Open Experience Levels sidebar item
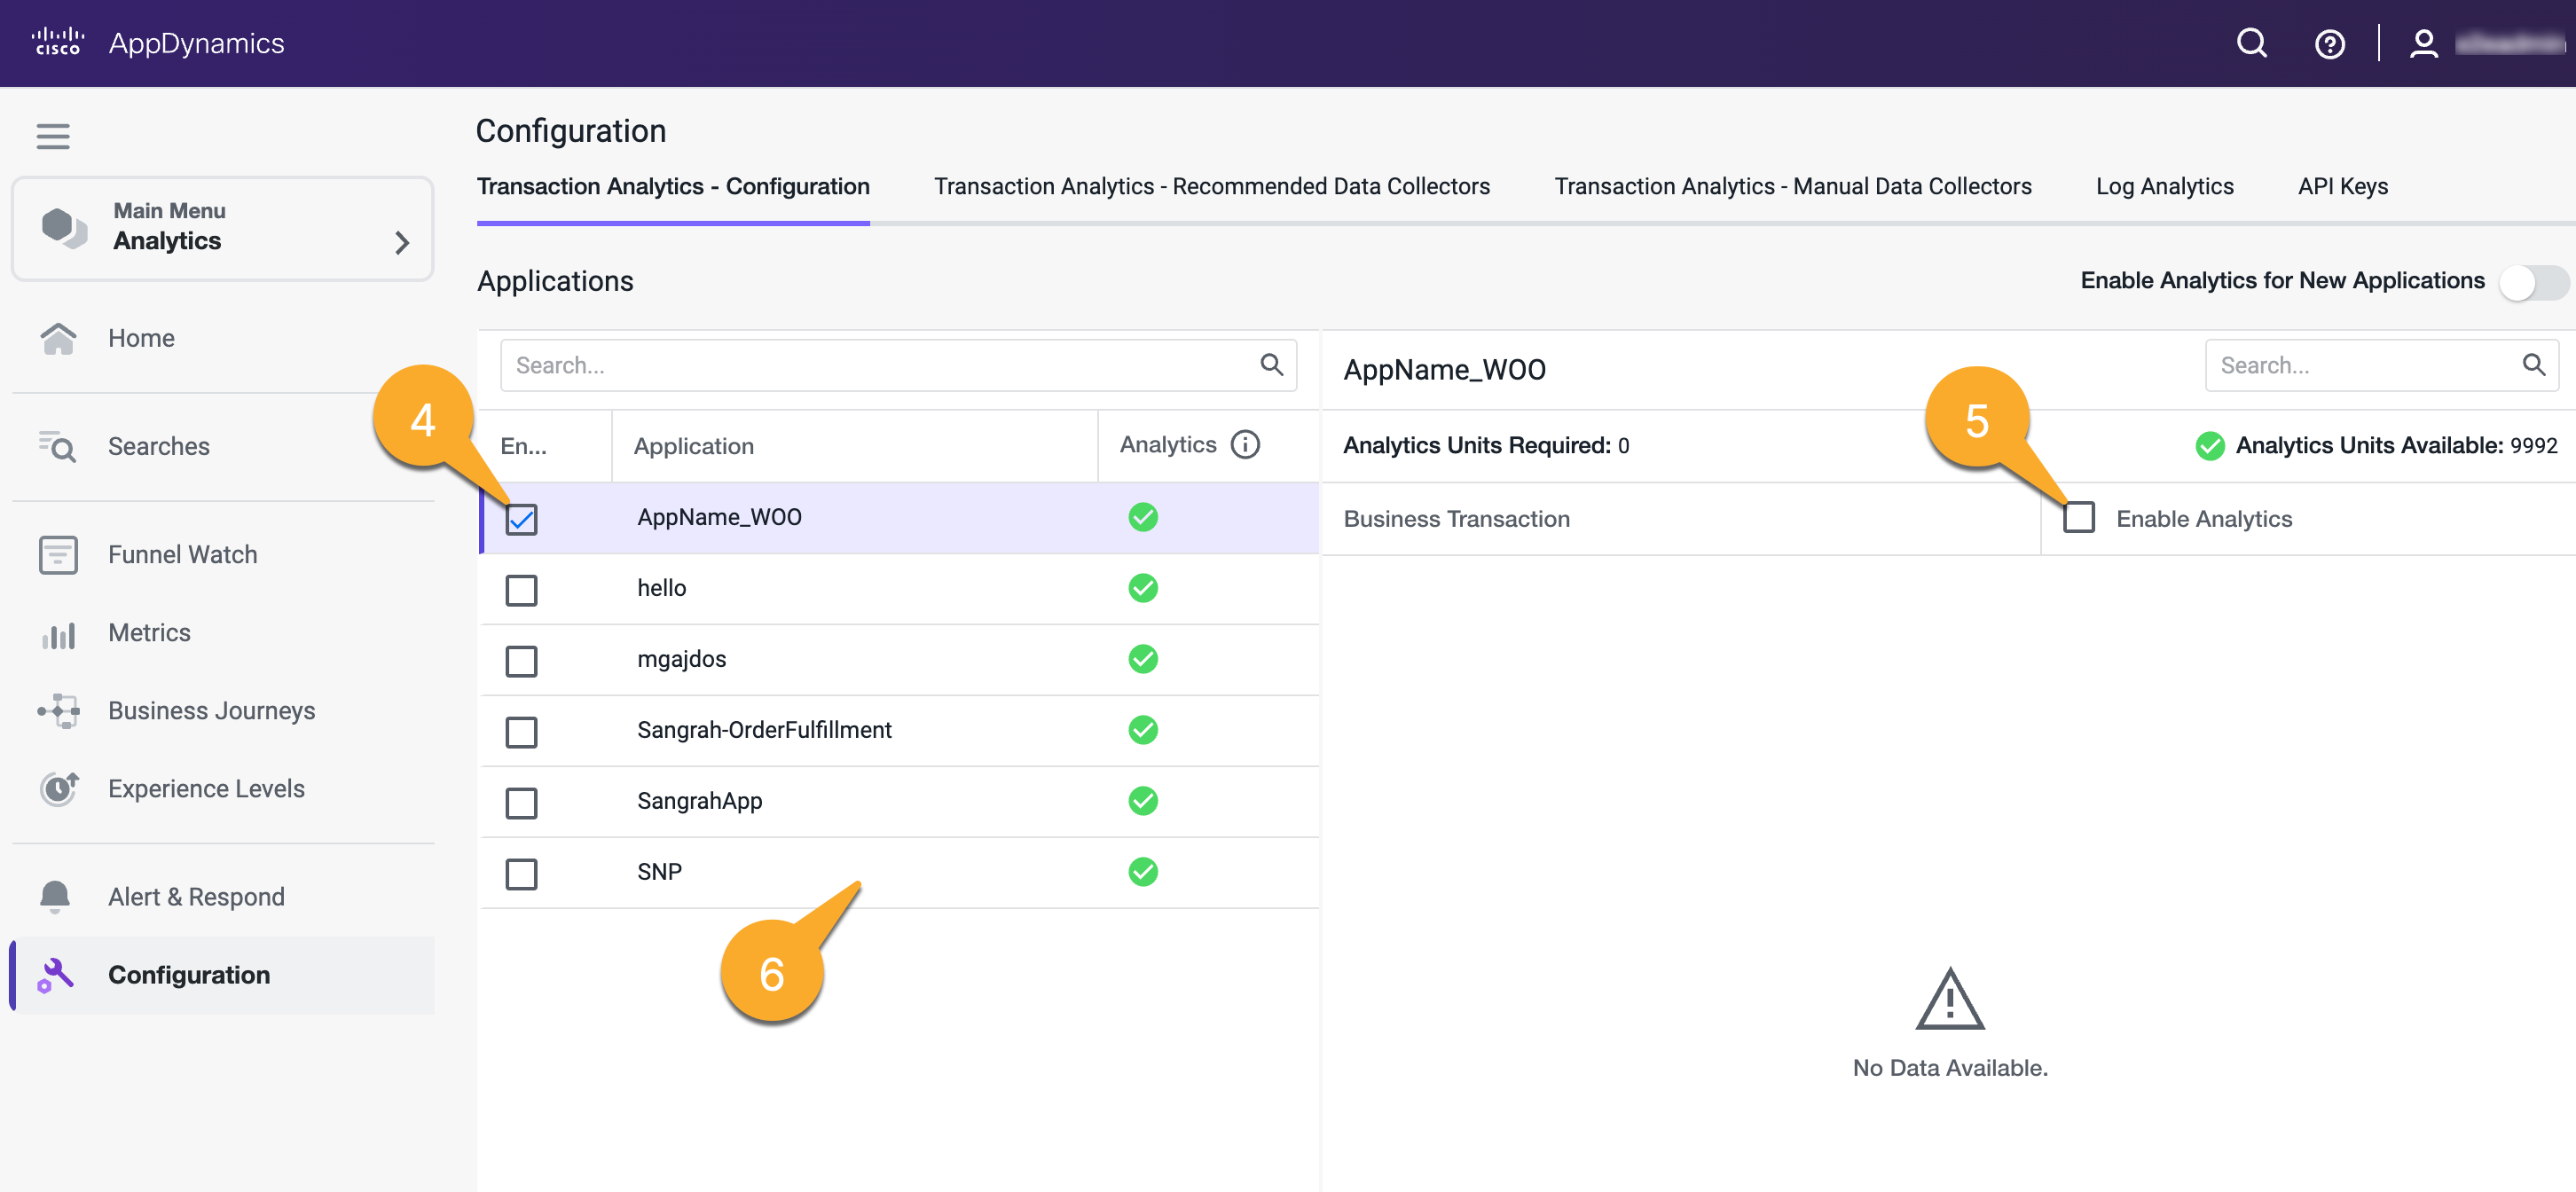2576x1192 pixels. 206,788
